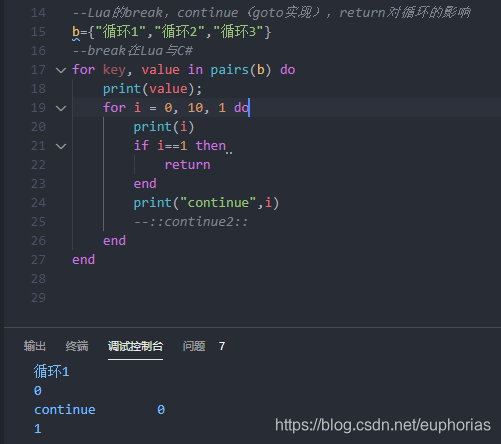Click line number 28 in gutter

pyautogui.click(x=38, y=279)
